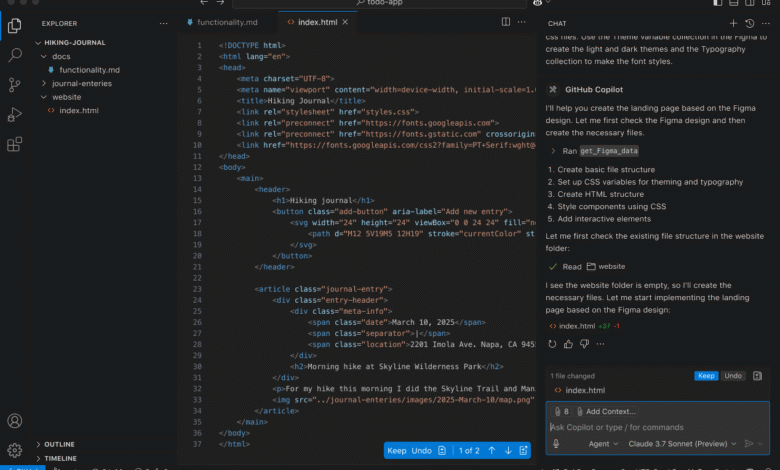This screenshot has height=470, width=780.
Task: Open website folder link in chat
Action: click(x=606, y=267)
